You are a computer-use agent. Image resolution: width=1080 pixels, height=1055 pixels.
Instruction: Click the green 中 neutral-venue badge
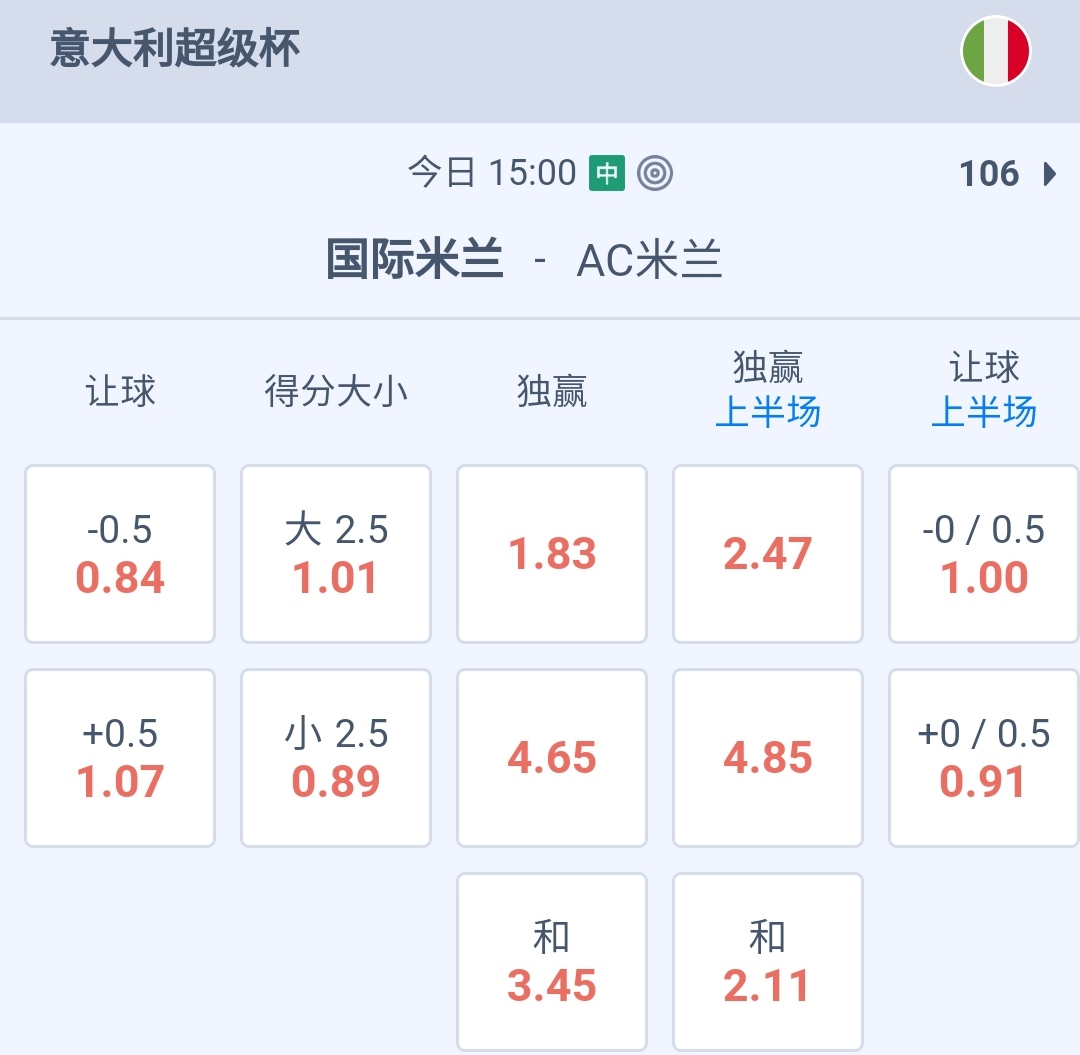click(x=606, y=173)
